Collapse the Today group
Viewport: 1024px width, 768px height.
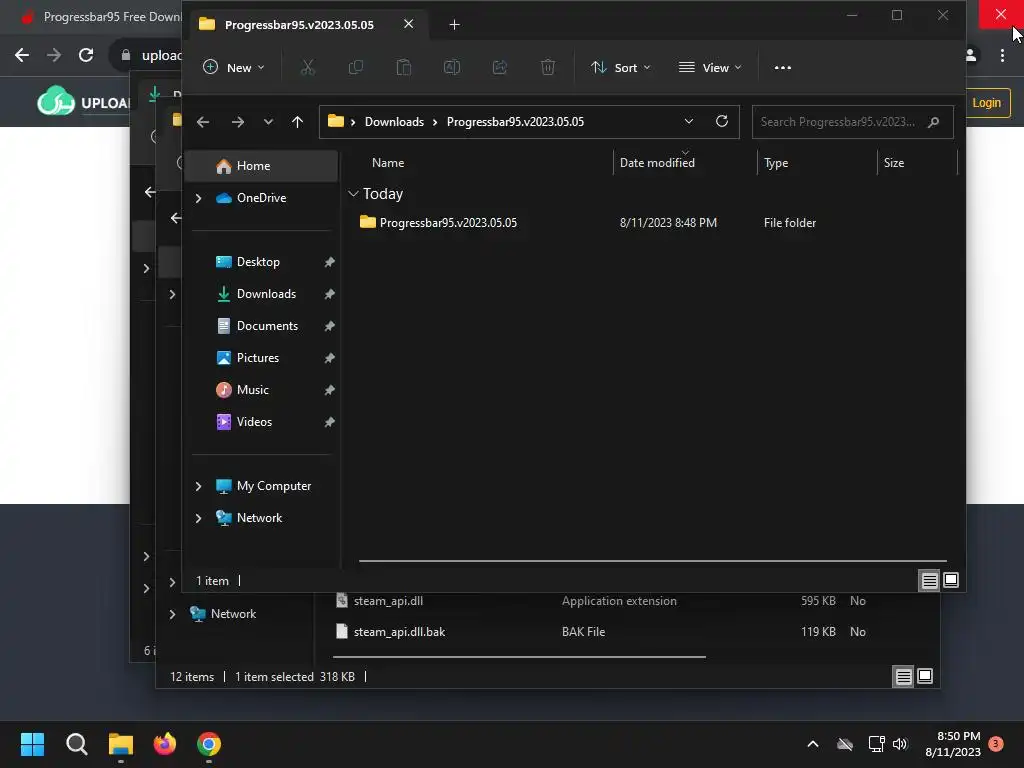click(x=353, y=194)
